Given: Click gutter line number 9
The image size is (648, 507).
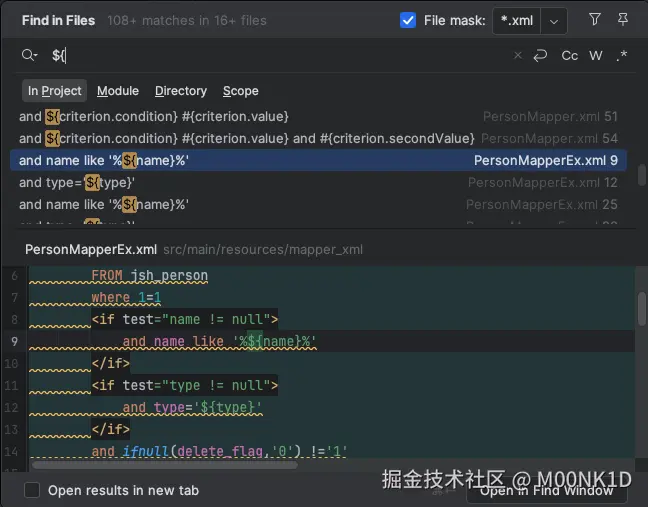Looking at the screenshot, I should (14, 341).
